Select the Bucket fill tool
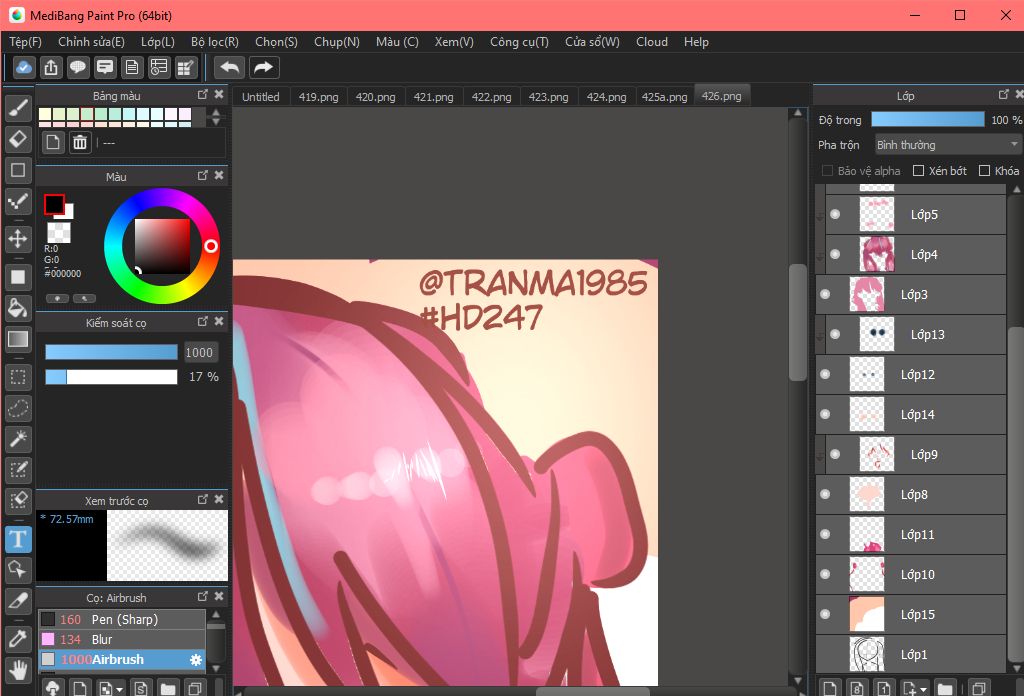This screenshot has width=1024, height=696. pos(18,308)
